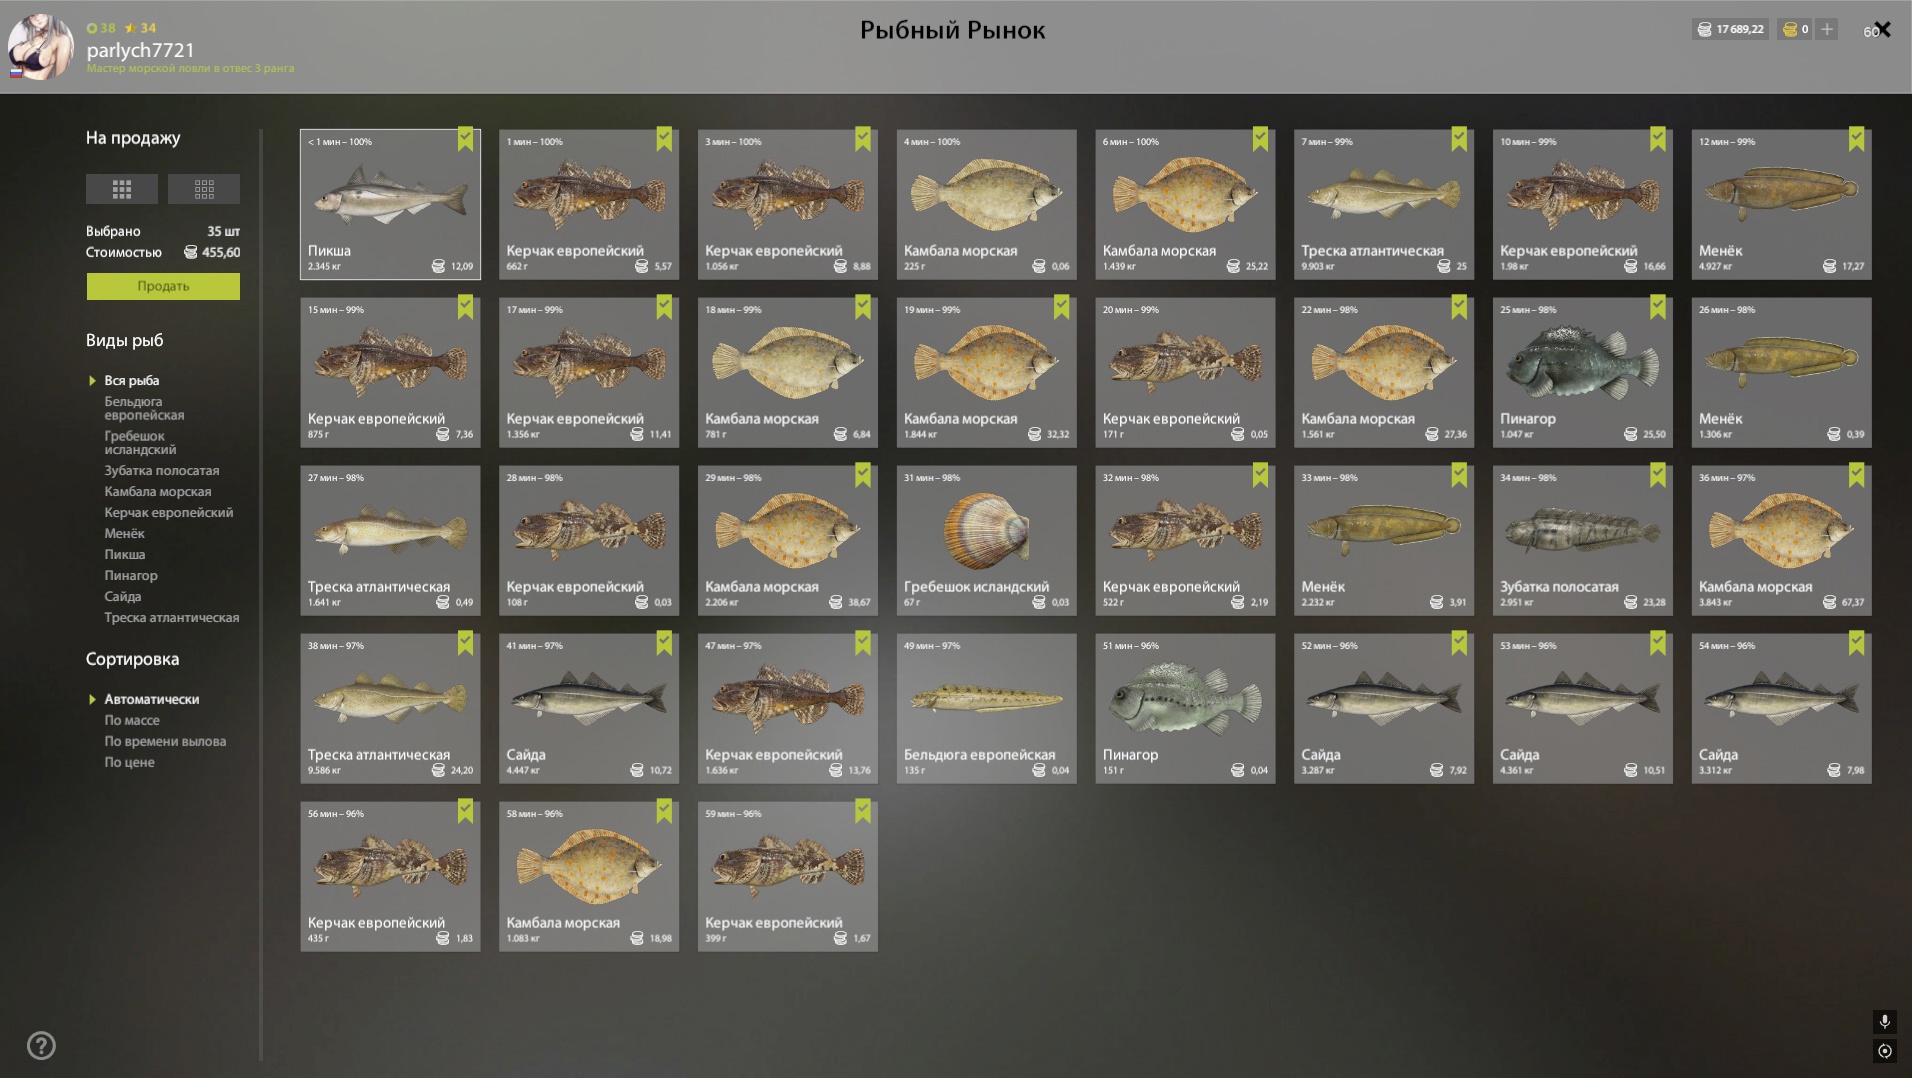Toggle the Пинагор 1.047 кг selection checkmark
1912x1078 pixels.
coord(1658,307)
